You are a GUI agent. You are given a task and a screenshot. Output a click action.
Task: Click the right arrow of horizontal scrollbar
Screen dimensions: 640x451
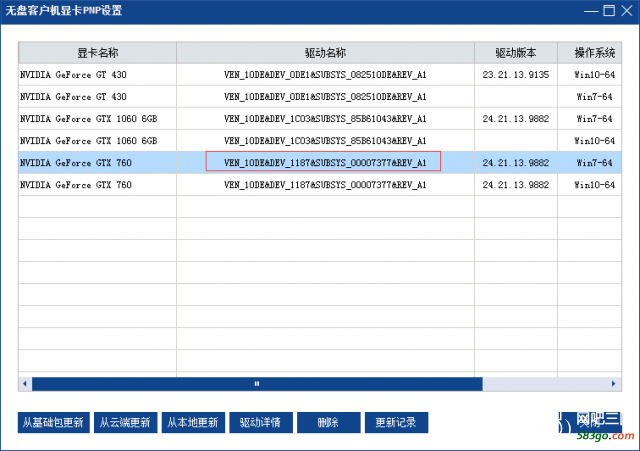pos(613,384)
